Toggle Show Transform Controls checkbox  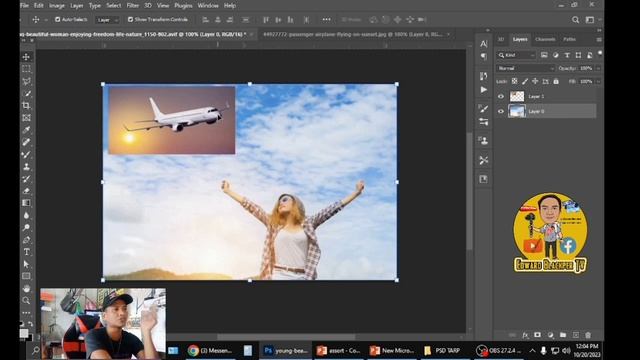[130, 20]
